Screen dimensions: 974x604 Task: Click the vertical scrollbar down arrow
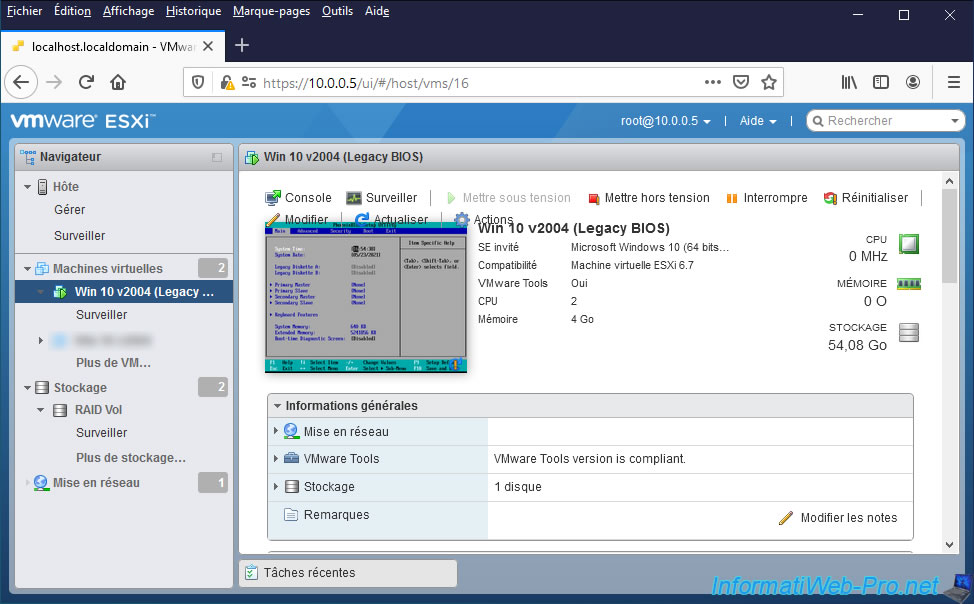point(949,545)
